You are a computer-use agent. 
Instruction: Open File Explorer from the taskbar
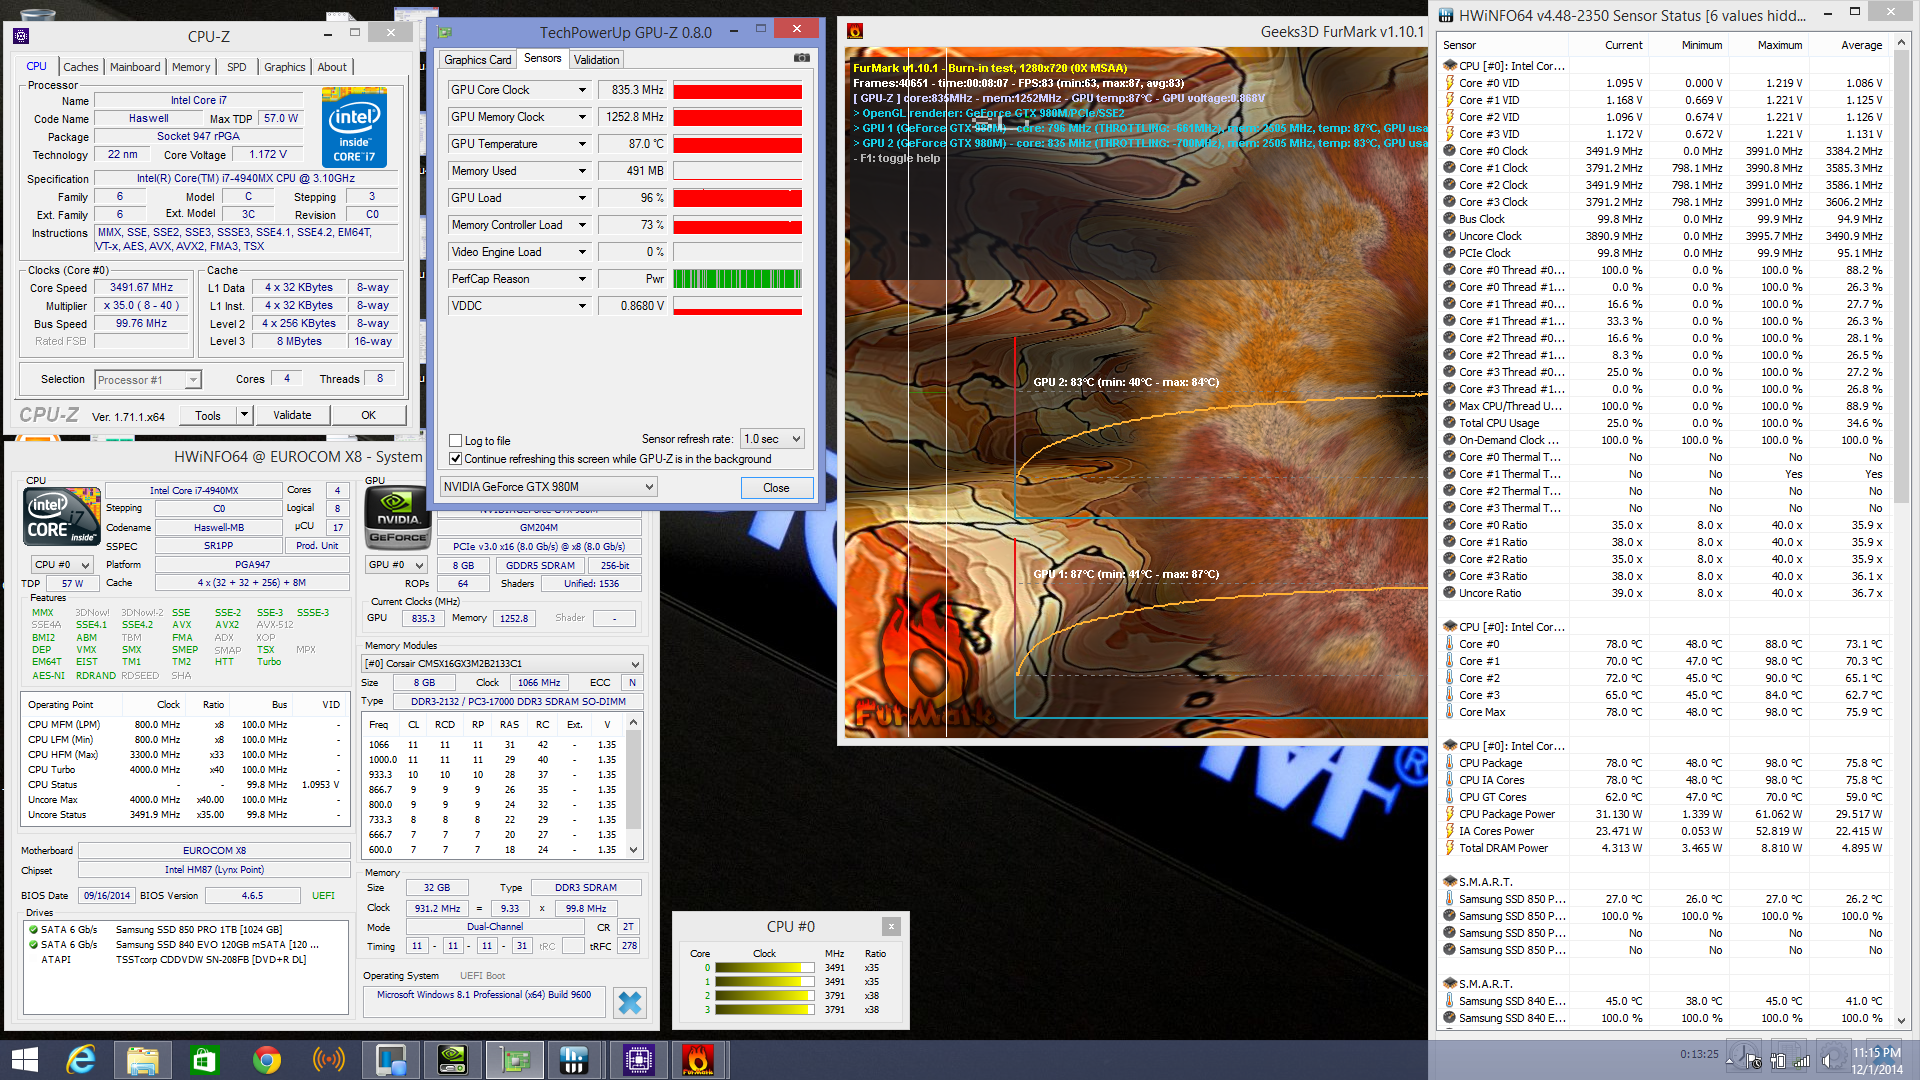coord(143,1059)
